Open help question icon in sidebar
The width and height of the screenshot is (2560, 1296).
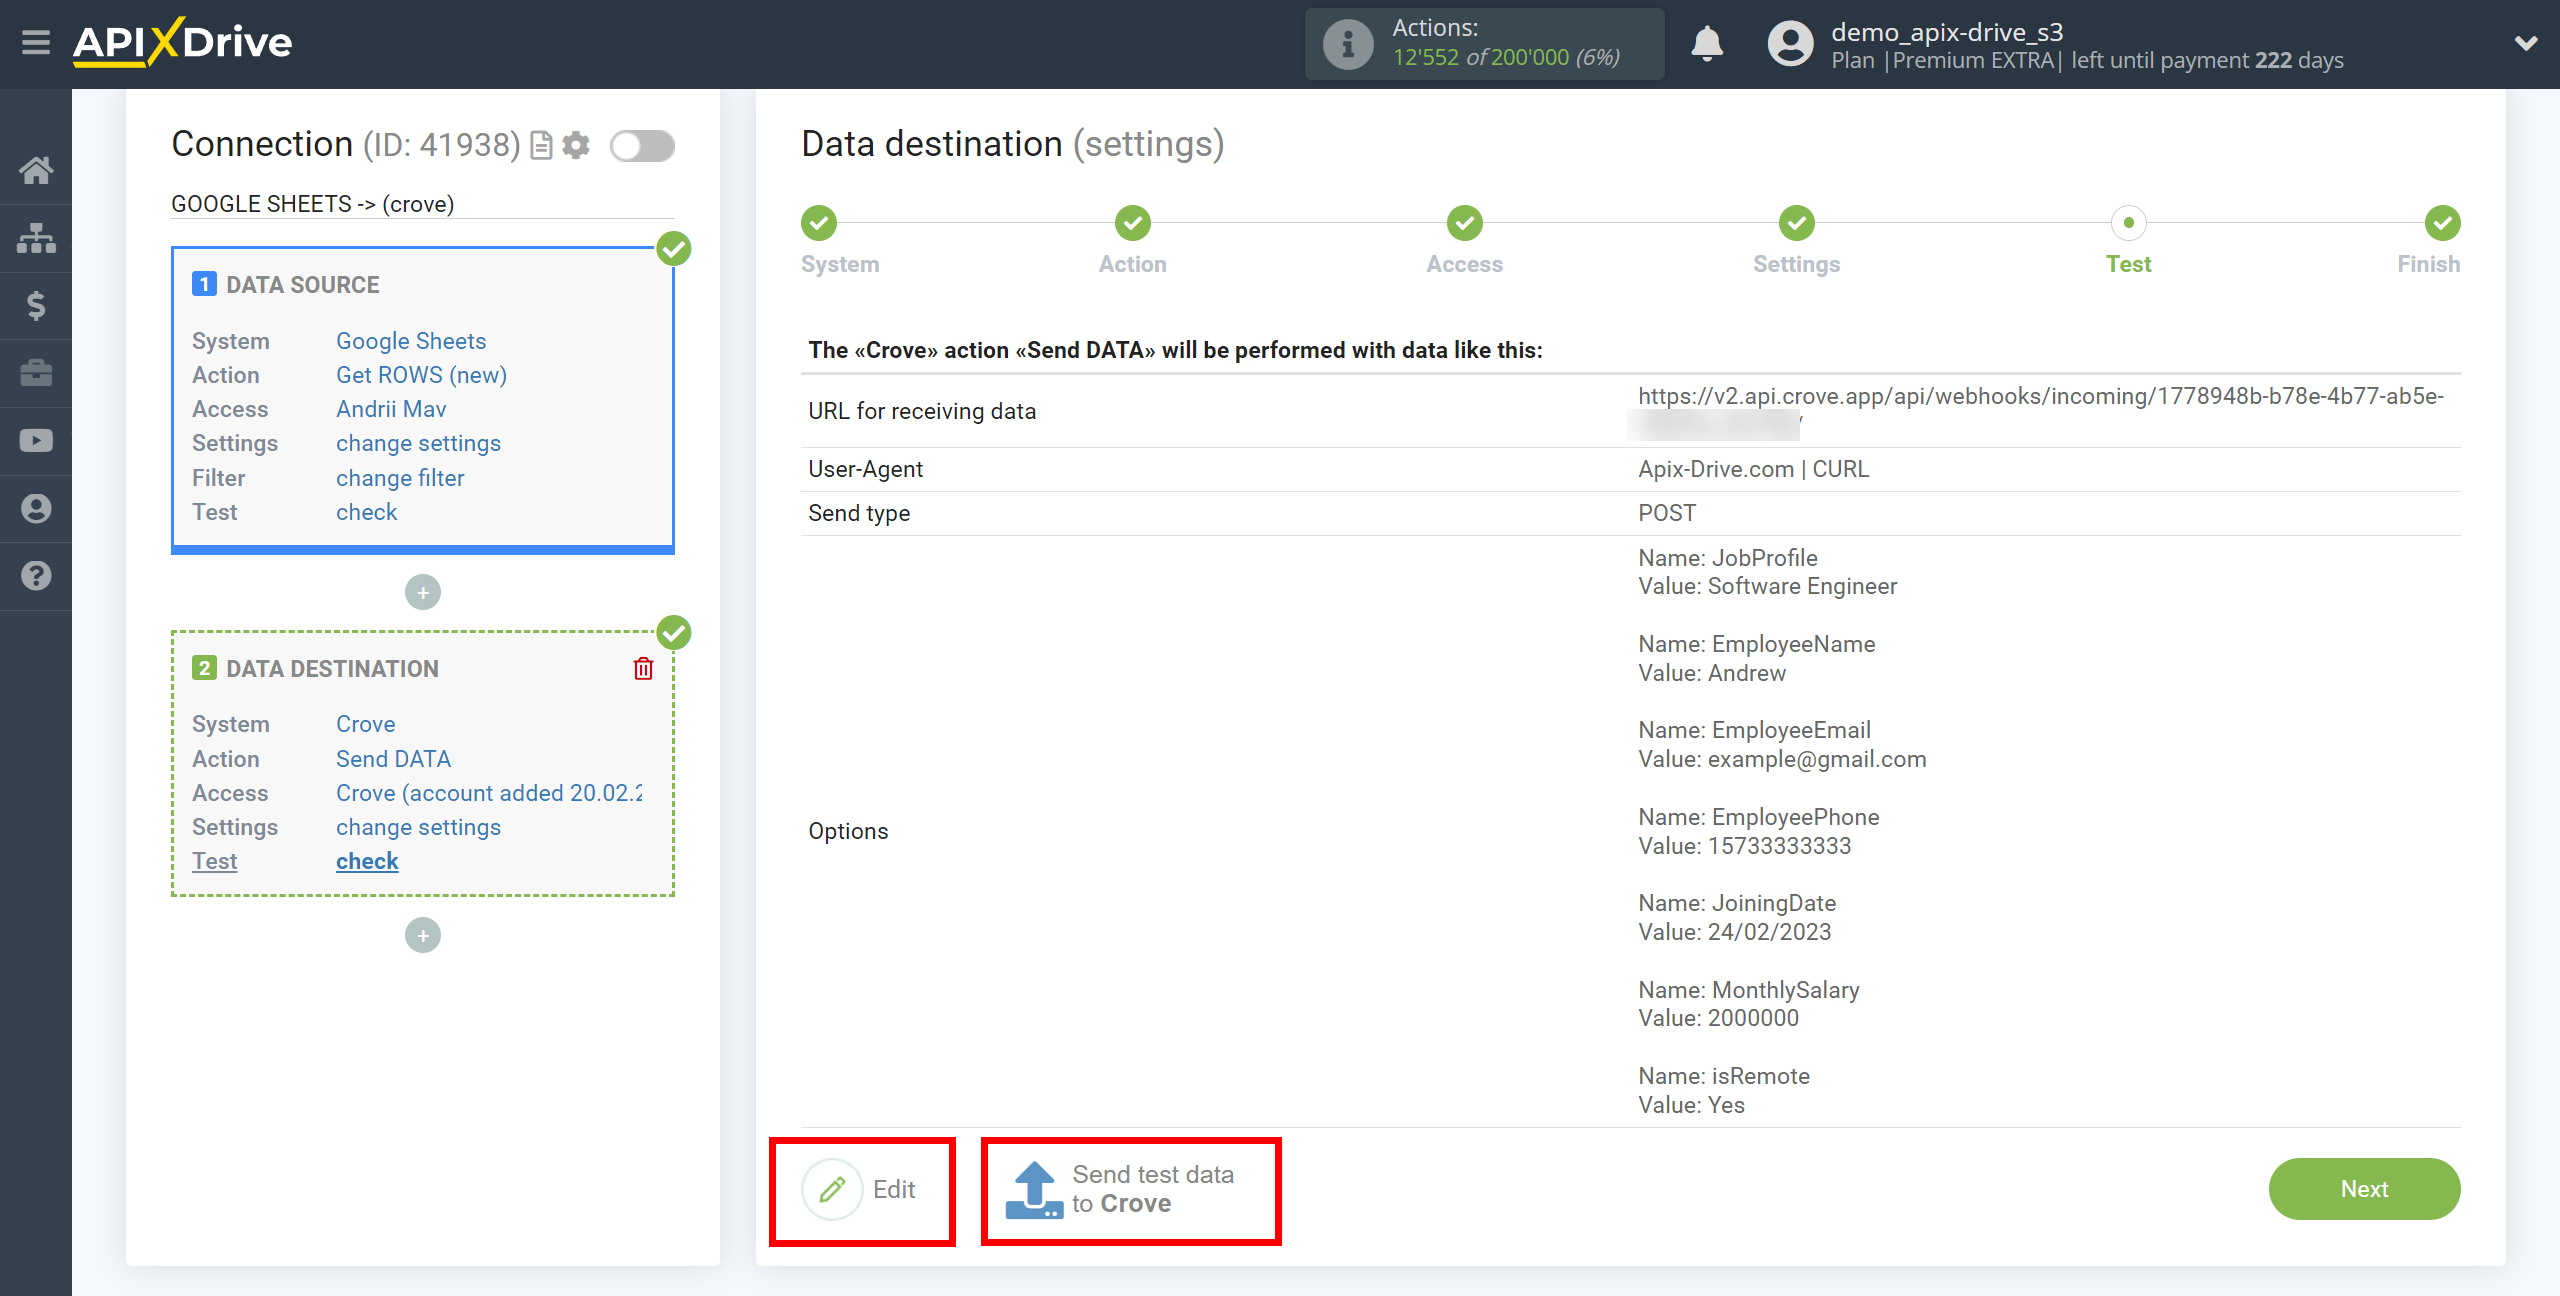pyautogui.click(x=36, y=576)
